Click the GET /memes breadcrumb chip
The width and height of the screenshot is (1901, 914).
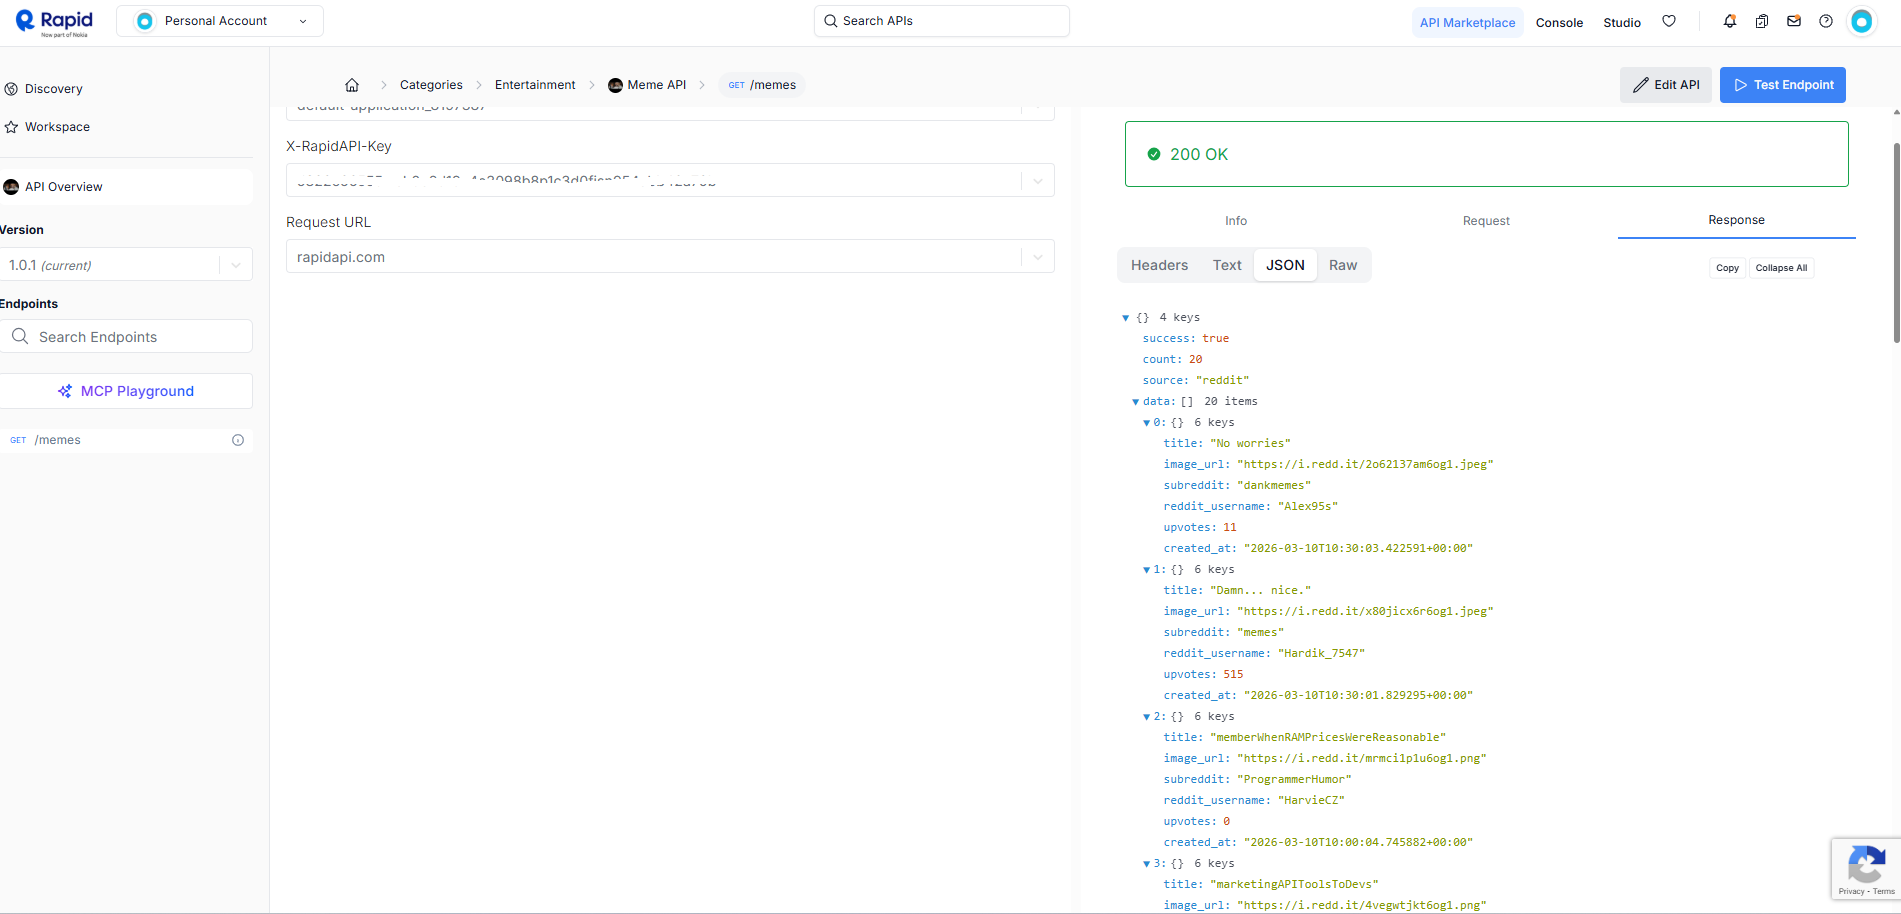point(762,85)
